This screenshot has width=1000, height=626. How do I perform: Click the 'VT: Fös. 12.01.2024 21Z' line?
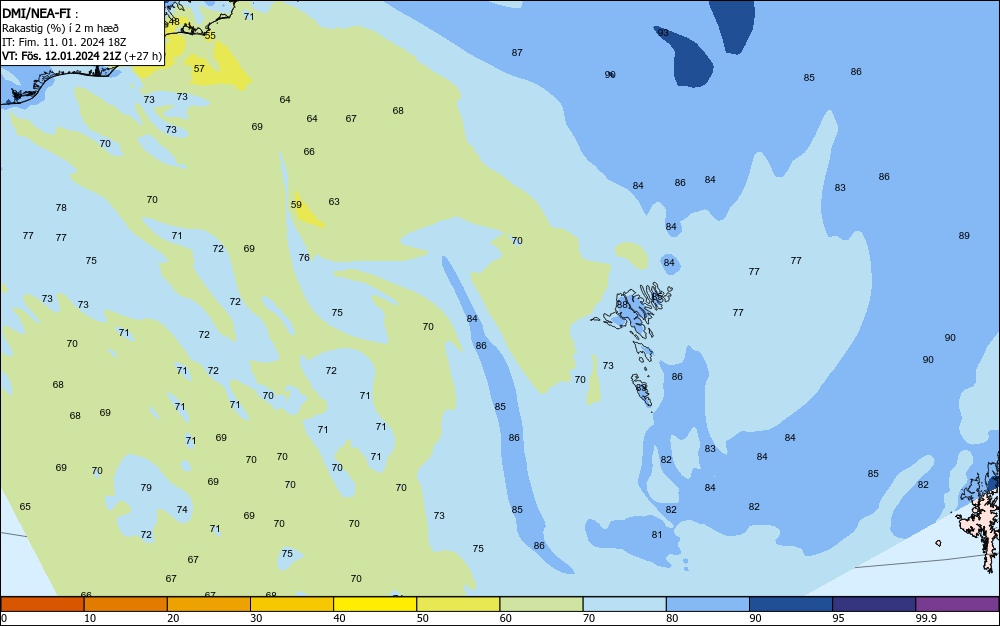[61, 56]
